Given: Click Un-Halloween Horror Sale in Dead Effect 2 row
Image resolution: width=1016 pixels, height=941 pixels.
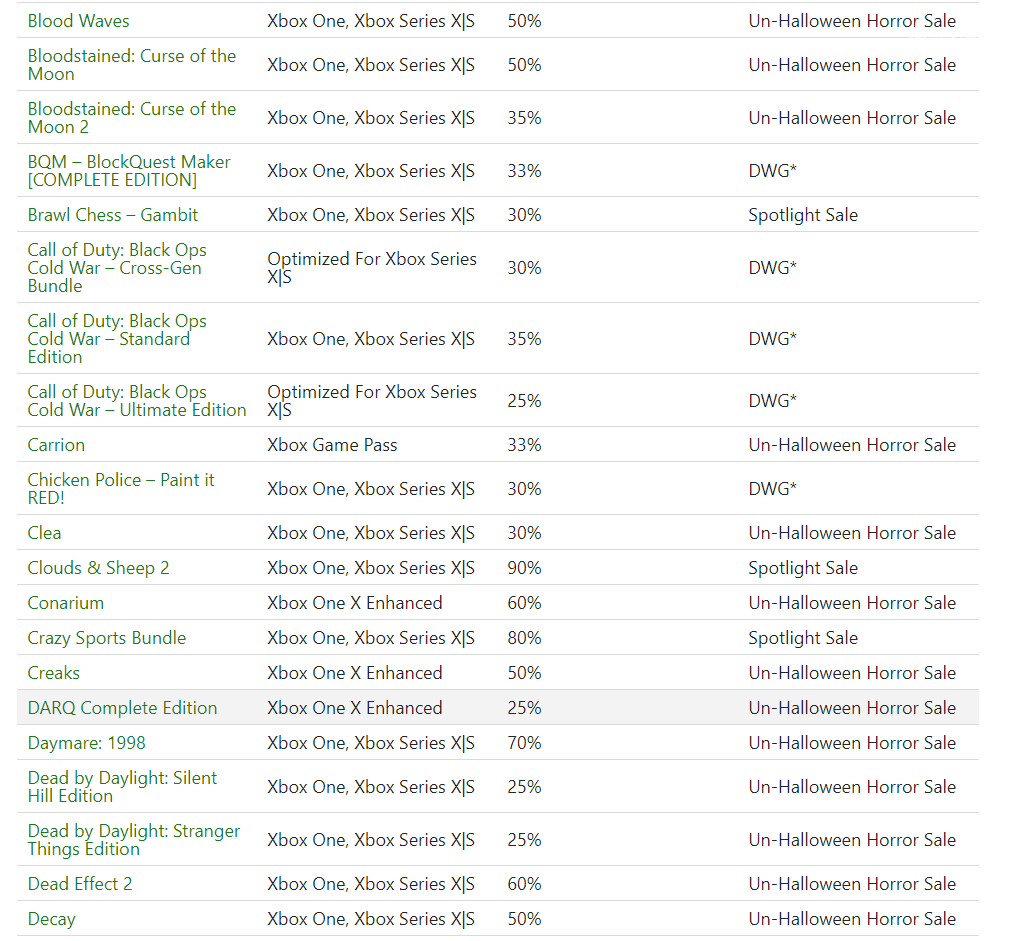Looking at the screenshot, I should click(852, 885).
